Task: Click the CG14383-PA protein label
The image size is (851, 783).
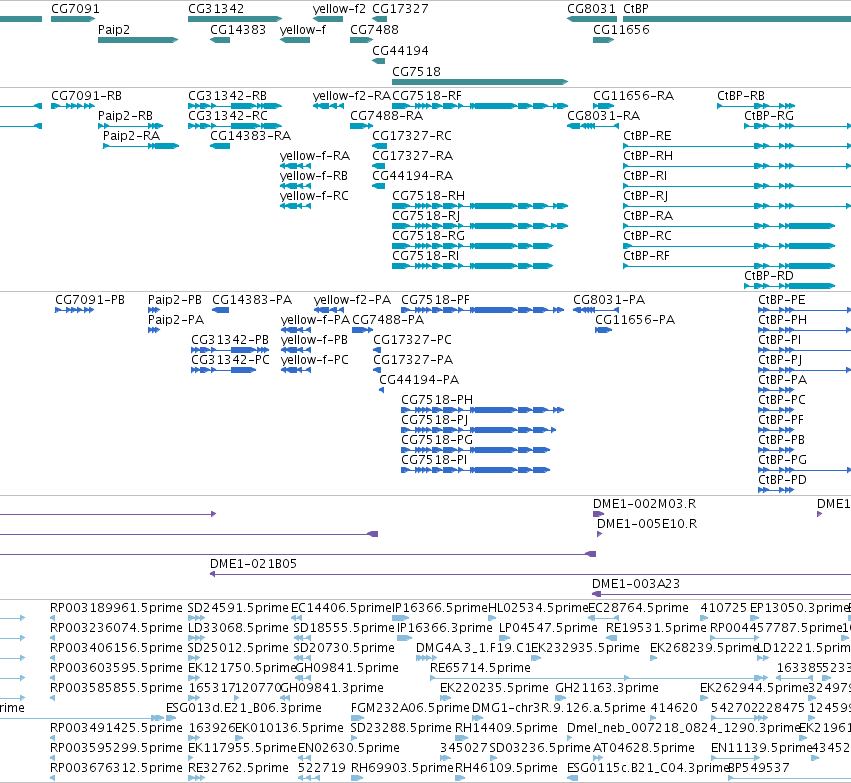Action: click(252, 300)
